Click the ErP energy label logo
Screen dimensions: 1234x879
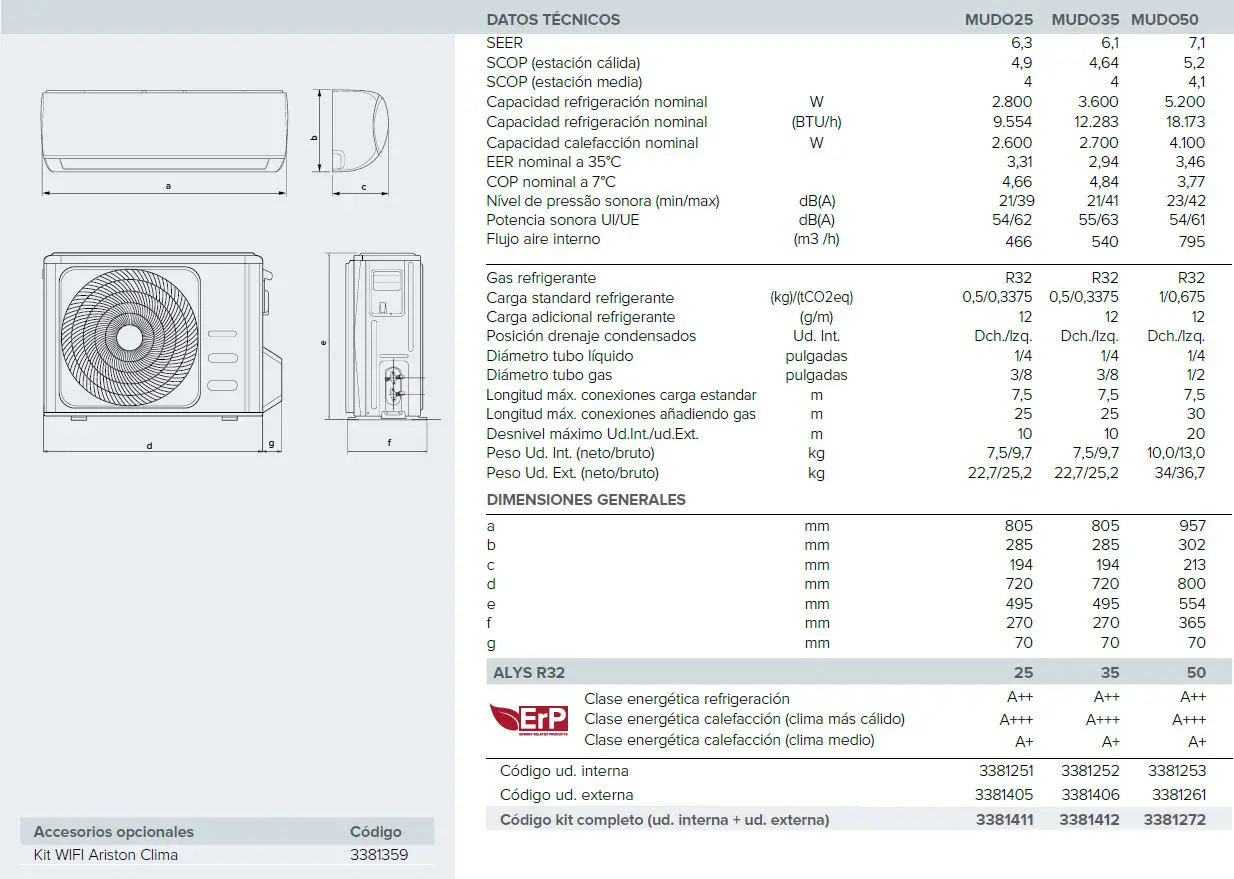pyautogui.click(x=528, y=720)
